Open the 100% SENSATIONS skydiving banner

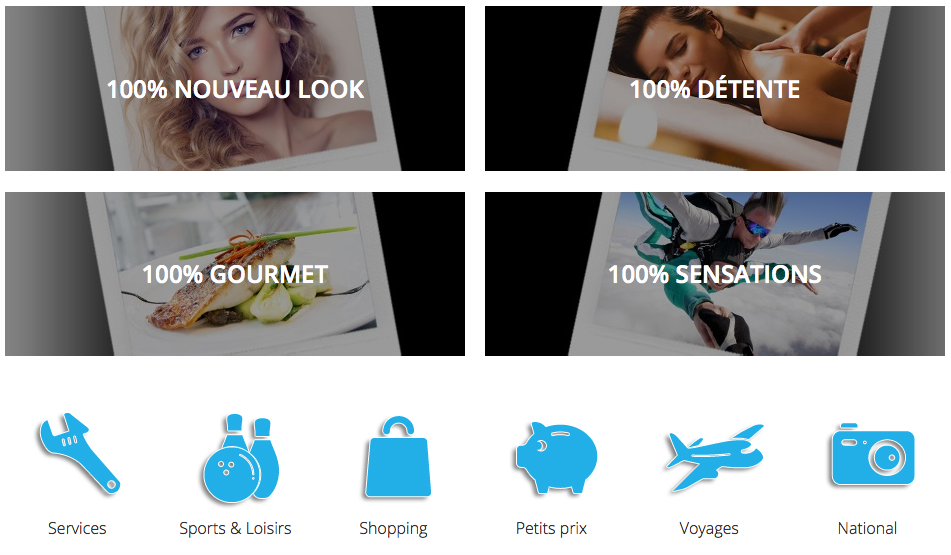[x=714, y=274]
